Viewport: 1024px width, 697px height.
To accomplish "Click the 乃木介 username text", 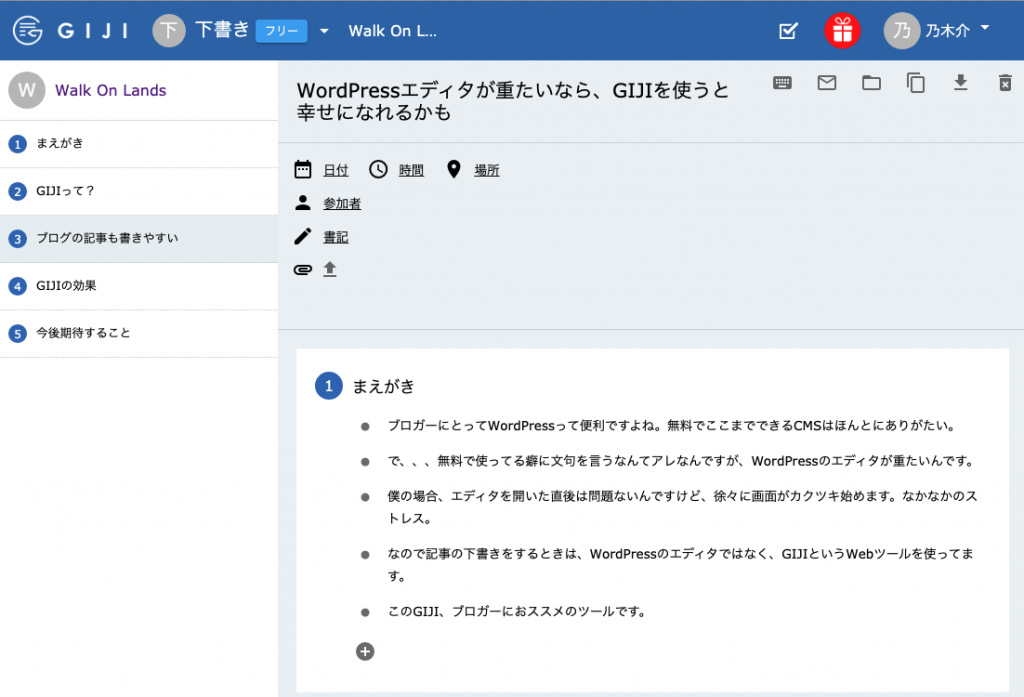I will pyautogui.click(x=948, y=31).
